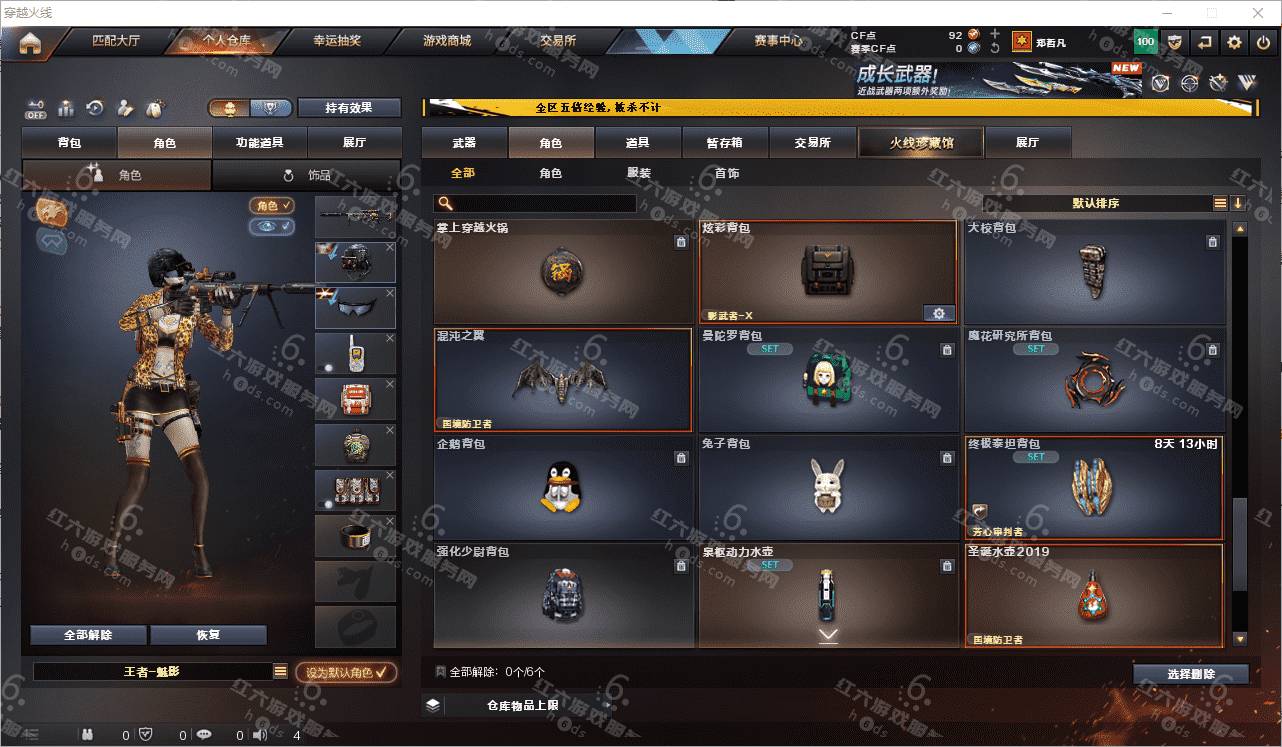Screen dimensions: 1282x747
Task: Click the search magnifier icon
Action: pyautogui.click(x=445, y=203)
